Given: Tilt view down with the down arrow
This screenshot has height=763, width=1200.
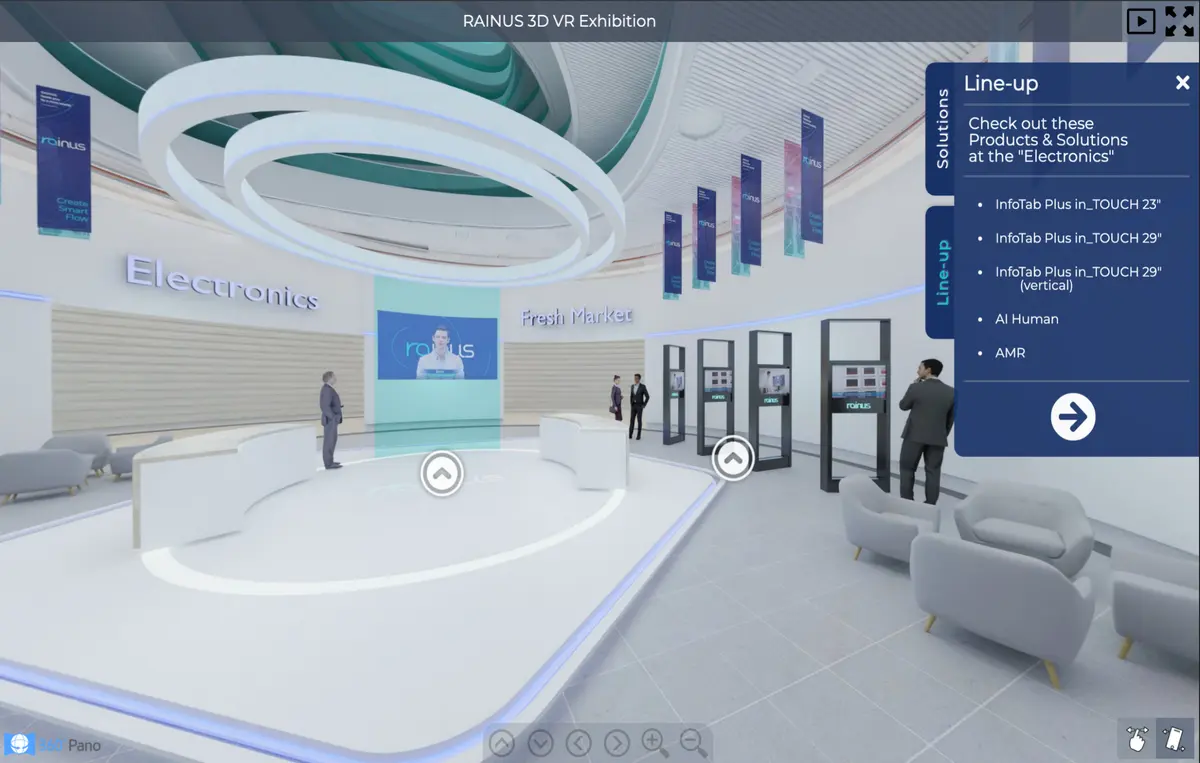Looking at the screenshot, I should 540,743.
